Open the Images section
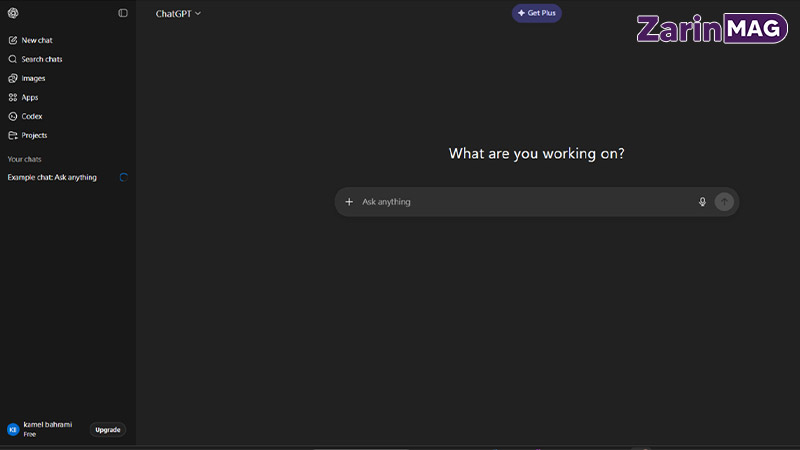 (x=33, y=78)
